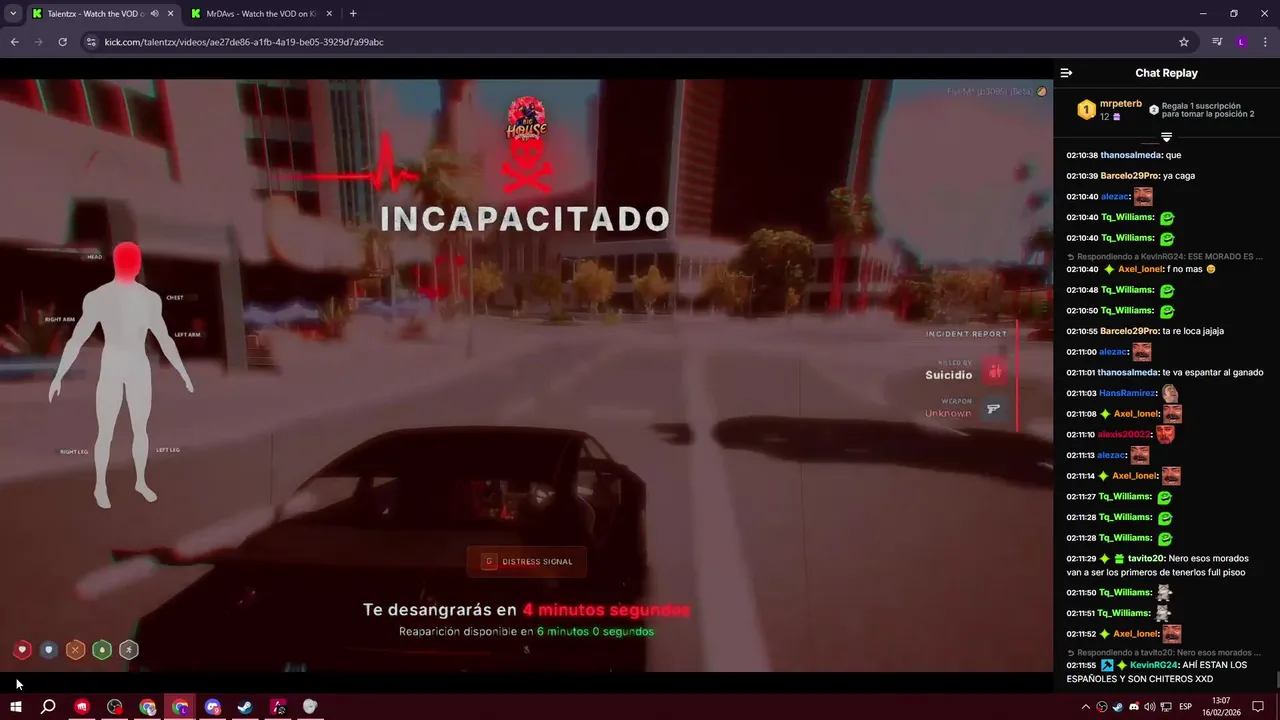Viewport: 1280px width, 720px height.
Task: Click 'ya caga' chat message
Action: 1179,176
